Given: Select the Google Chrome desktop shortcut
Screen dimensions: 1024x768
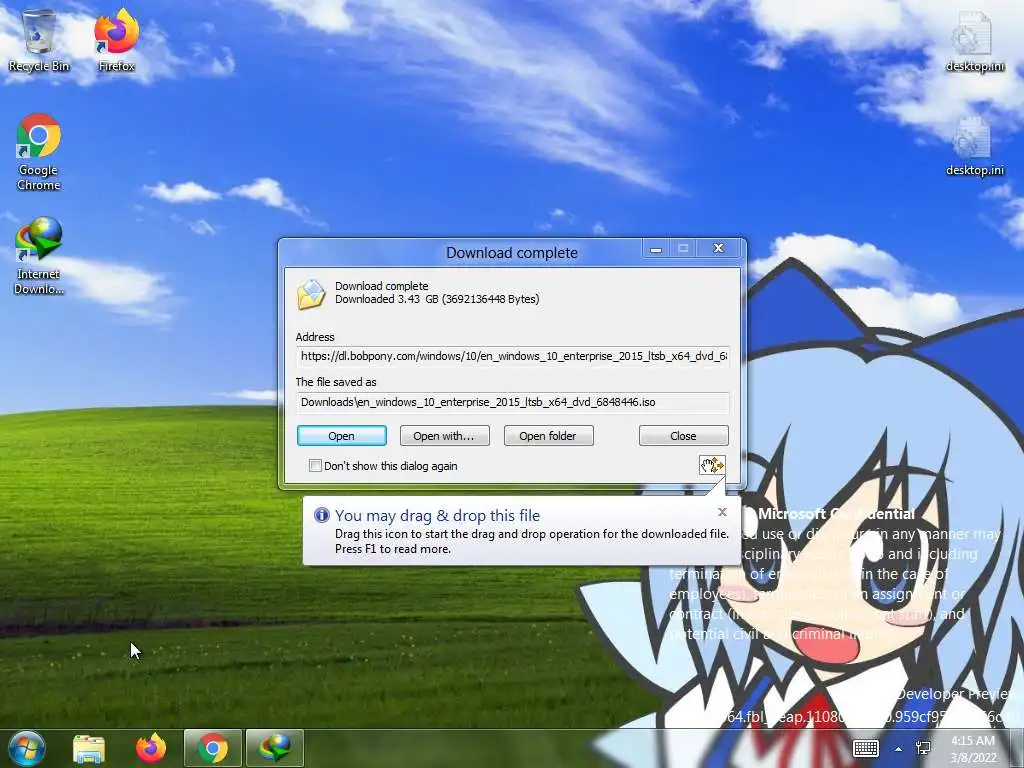Looking at the screenshot, I should [x=39, y=152].
